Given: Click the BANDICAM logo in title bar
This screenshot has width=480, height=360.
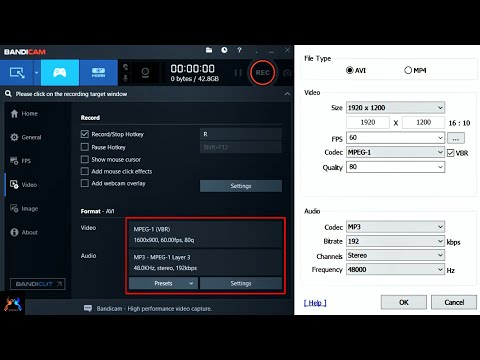Looking at the screenshot, I should (x=25, y=52).
